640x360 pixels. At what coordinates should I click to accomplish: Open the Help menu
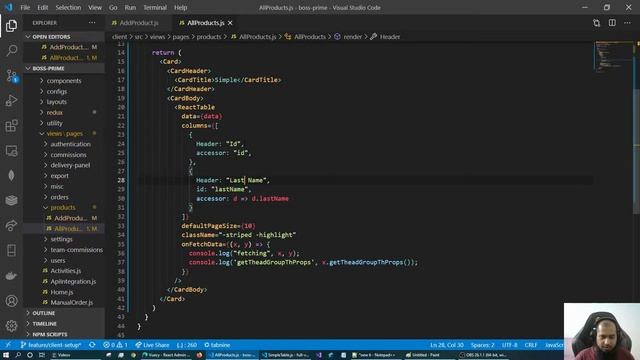(x=180, y=7)
